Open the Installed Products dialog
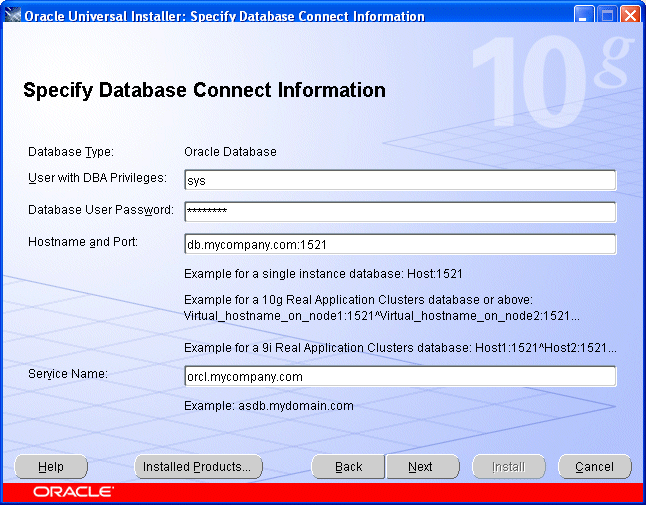This screenshot has width=646, height=505. (x=199, y=467)
